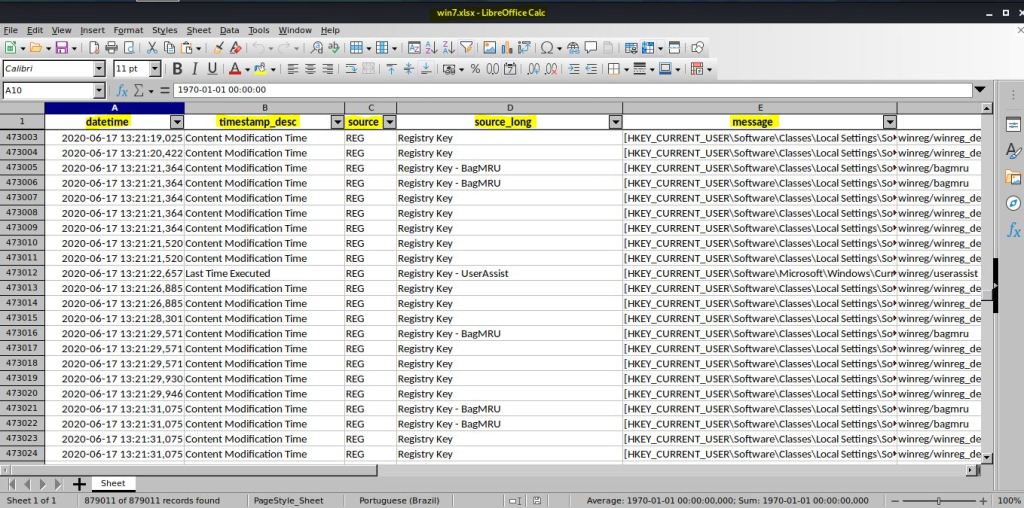Click the add new sheet plus button
This screenshot has height=508, width=1024.
(78, 484)
